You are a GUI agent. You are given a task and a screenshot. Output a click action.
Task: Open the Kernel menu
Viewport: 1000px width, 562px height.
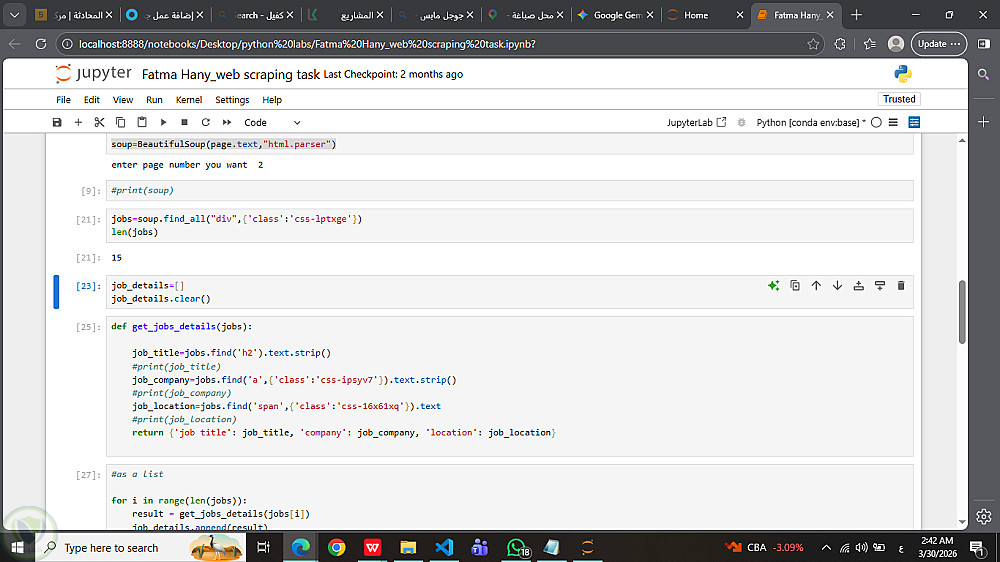click(x=188, y=100)
